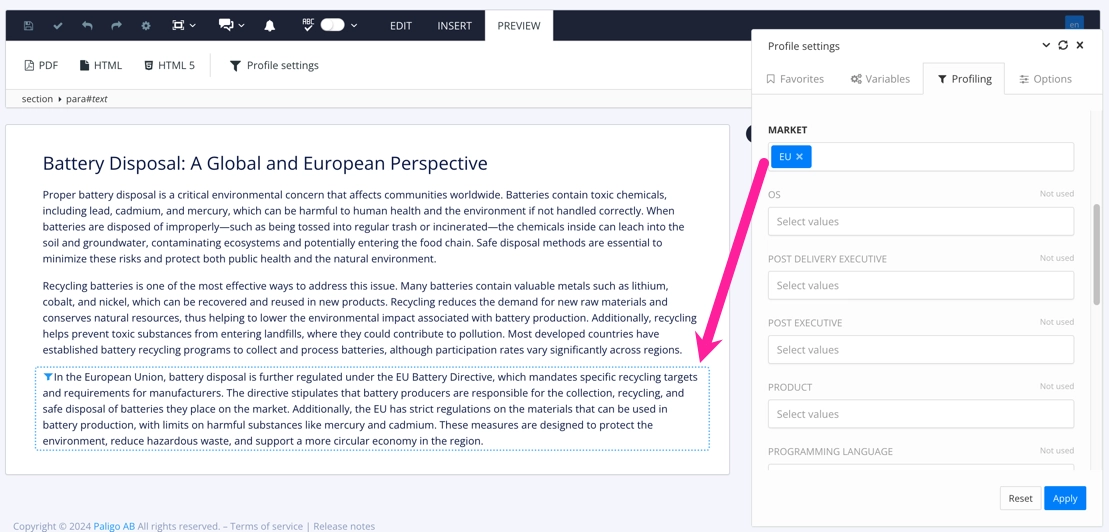Expand the comments dropdown arrow

pos(242,25)
